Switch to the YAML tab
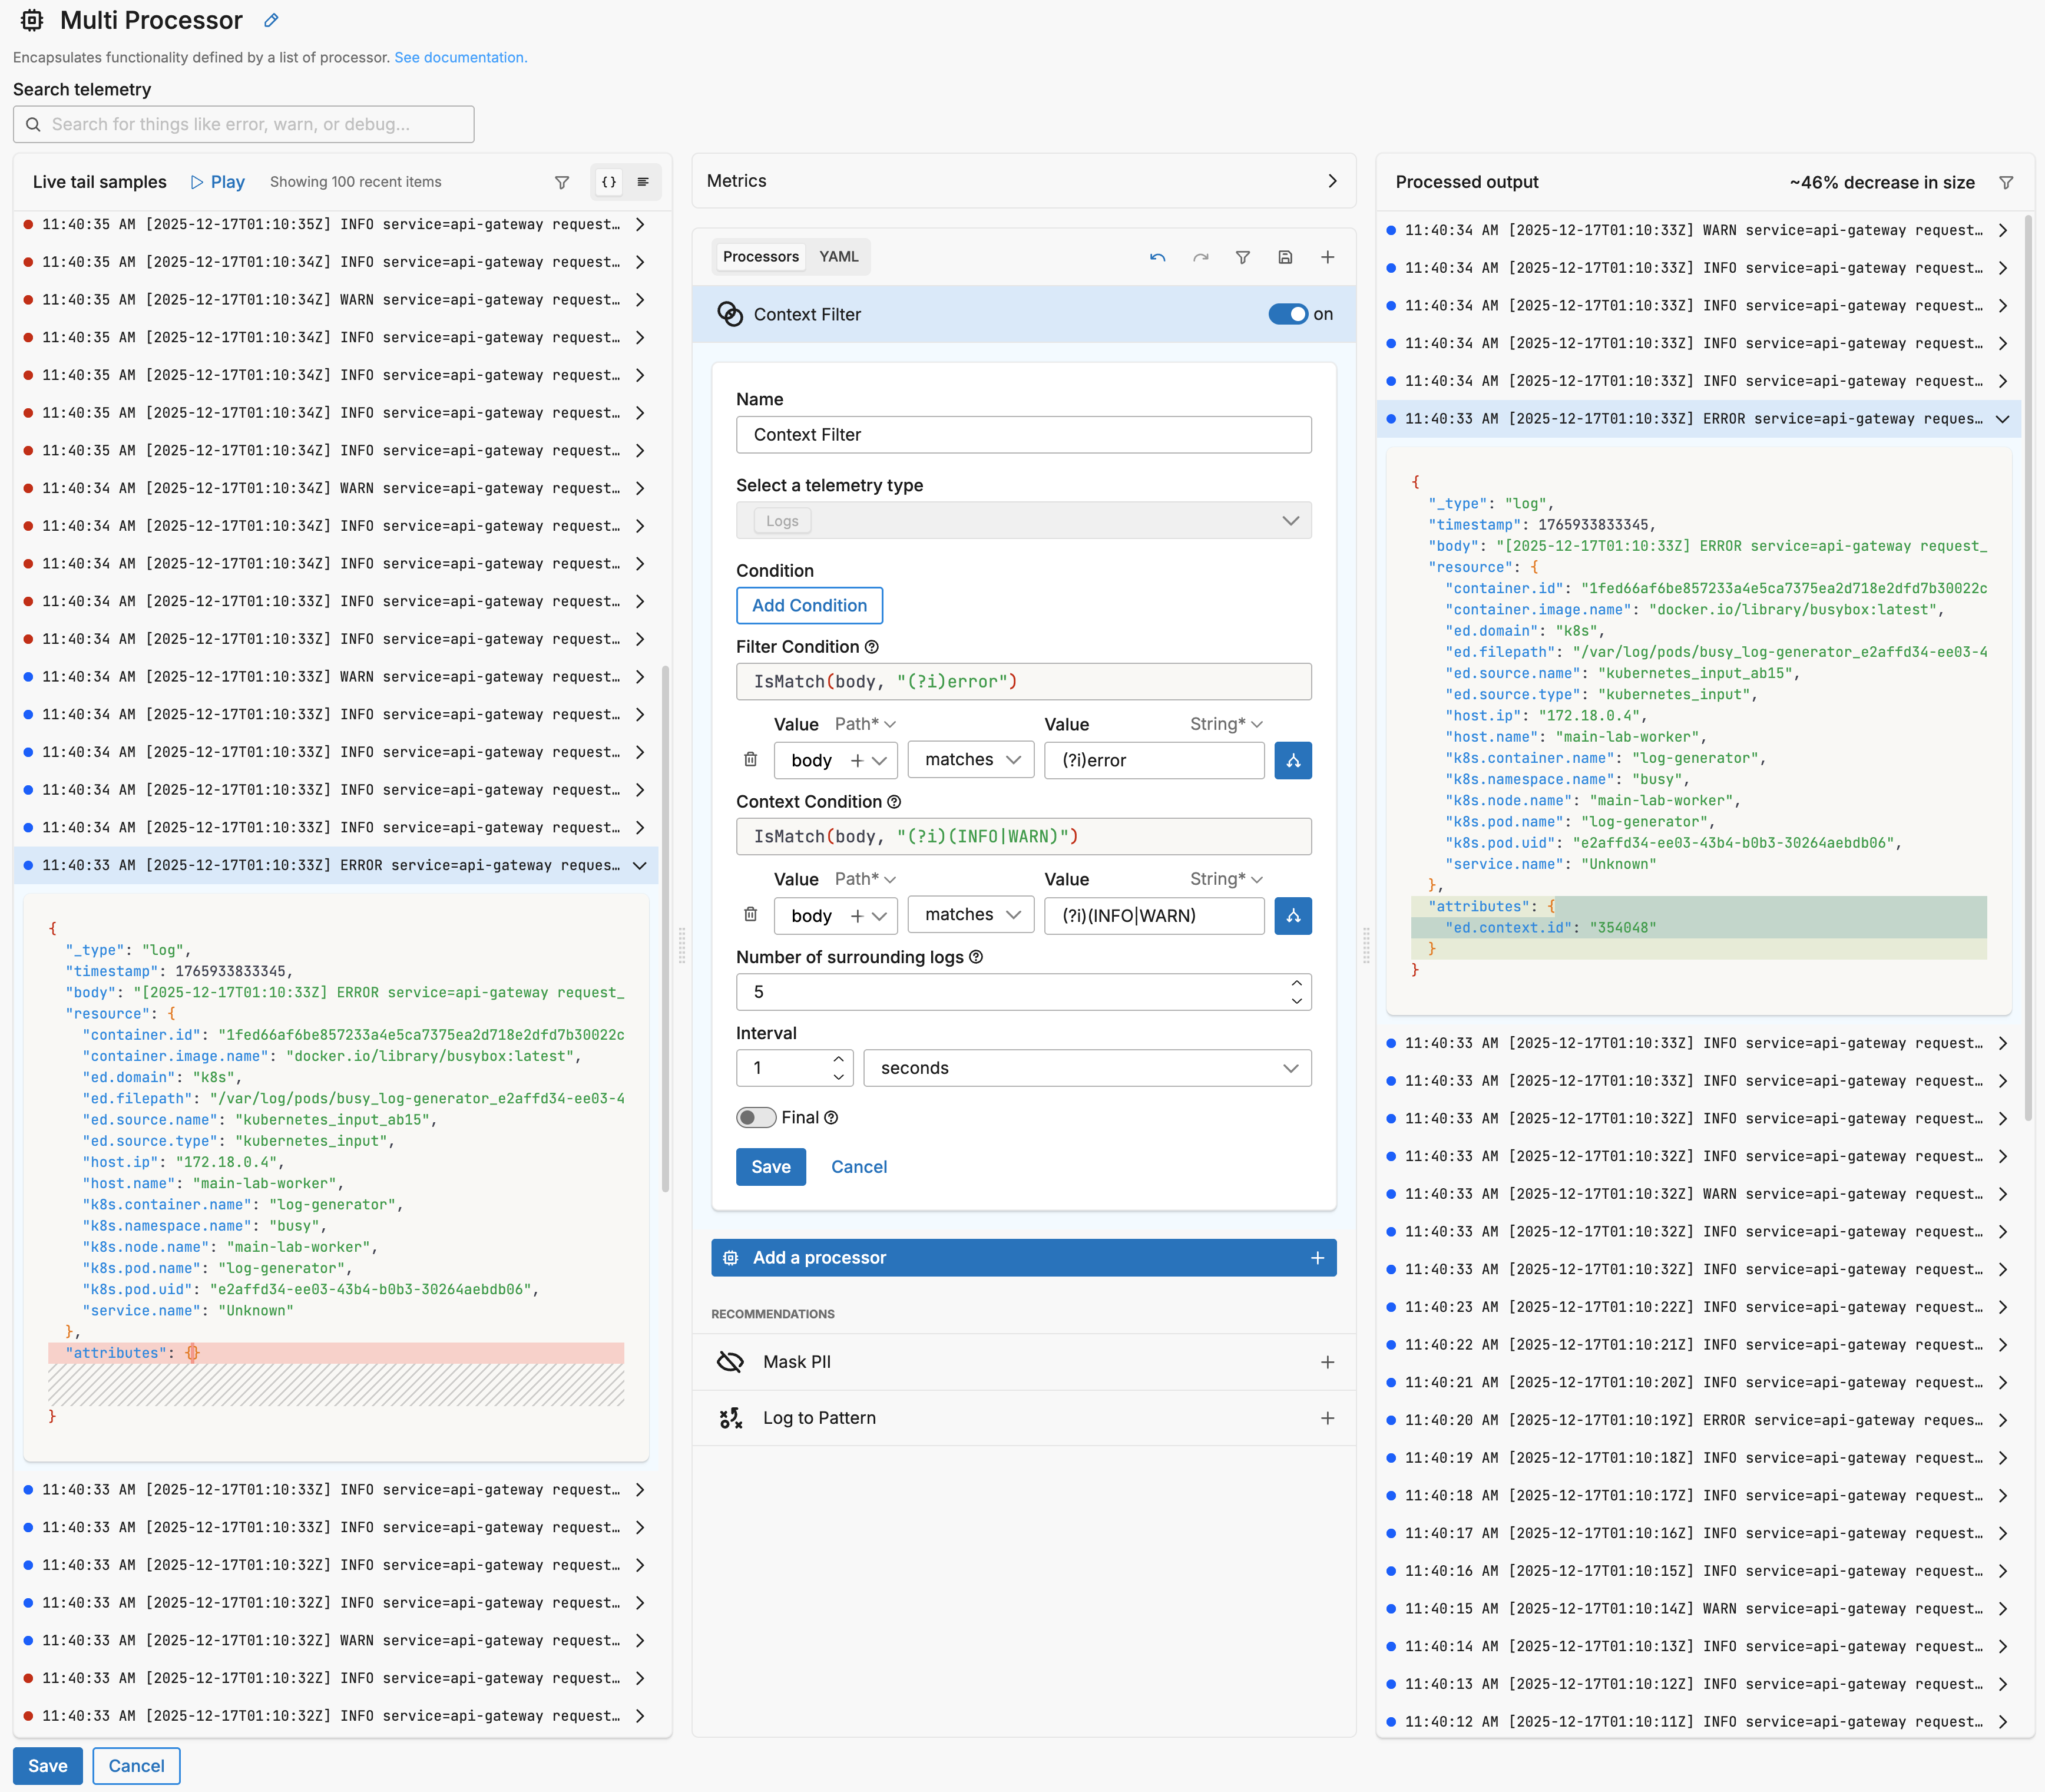The width and height of the screenshot is (2045, 1792). click(x=838, y=257)
